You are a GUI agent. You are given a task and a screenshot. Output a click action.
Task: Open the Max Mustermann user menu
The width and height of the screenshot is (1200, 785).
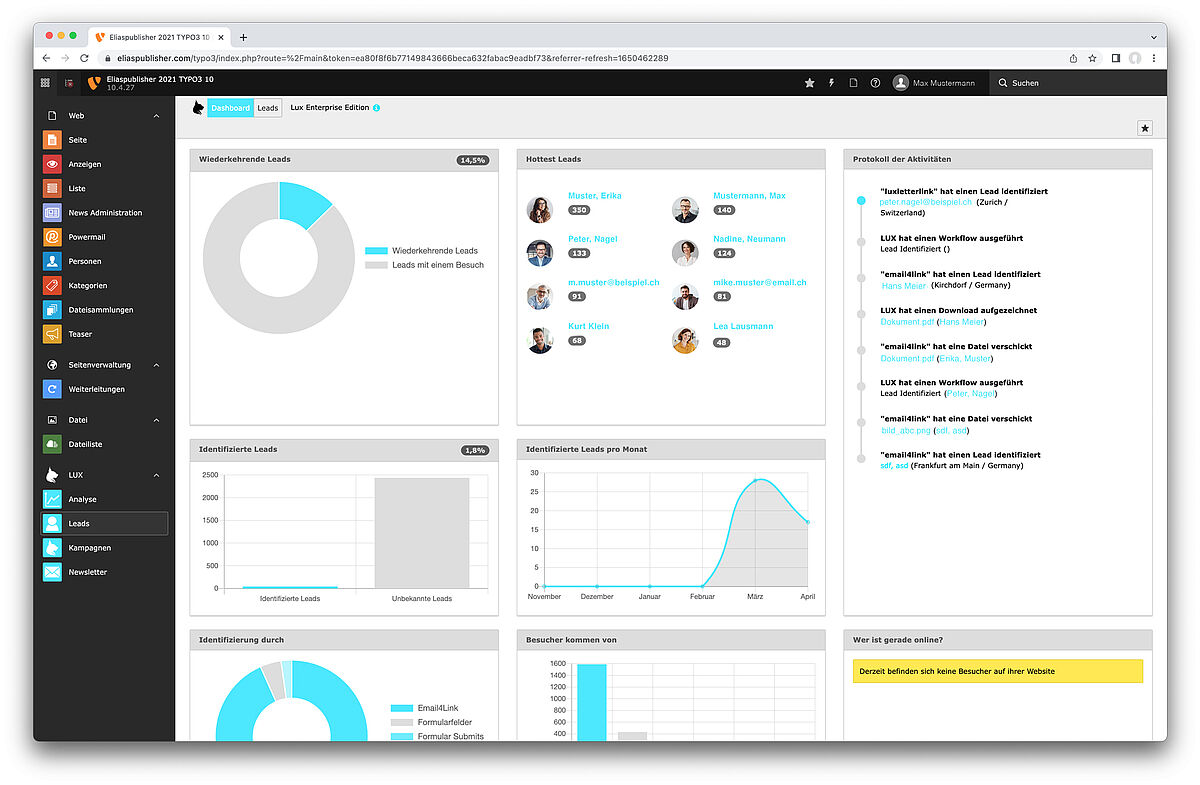pos(936,83)
